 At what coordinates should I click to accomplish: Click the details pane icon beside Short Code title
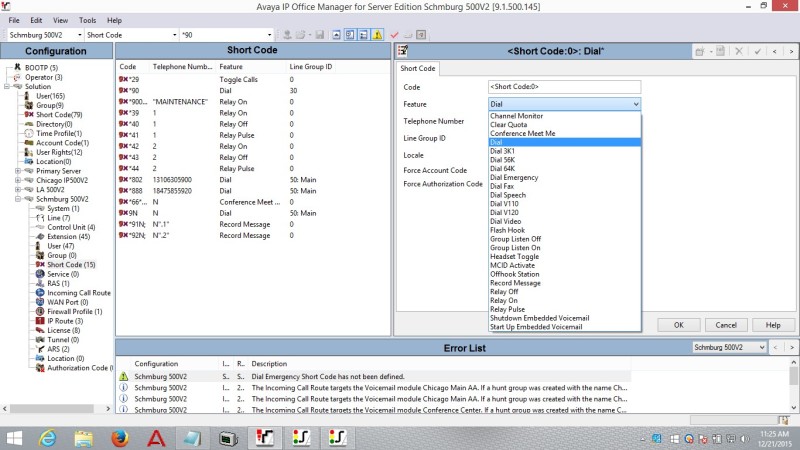[x=403, y=51]
